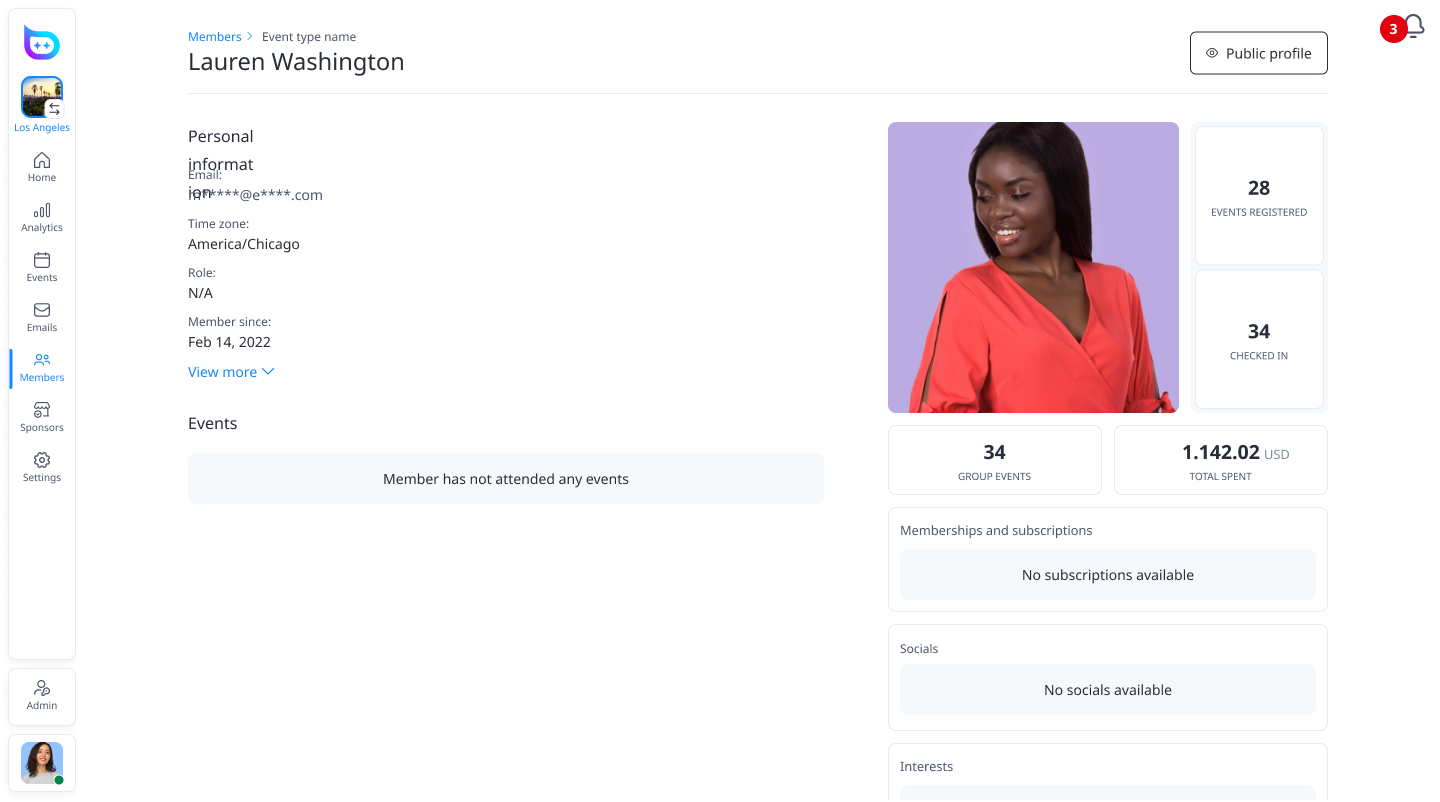Click the Group Events stat card

click(x=994, y=460)
